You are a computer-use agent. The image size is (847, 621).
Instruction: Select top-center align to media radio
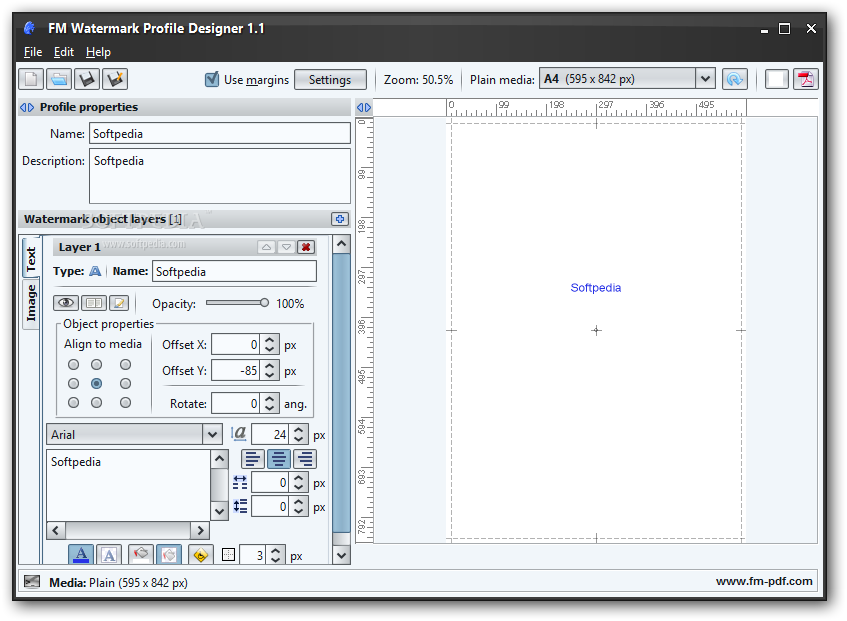[97, 365]
